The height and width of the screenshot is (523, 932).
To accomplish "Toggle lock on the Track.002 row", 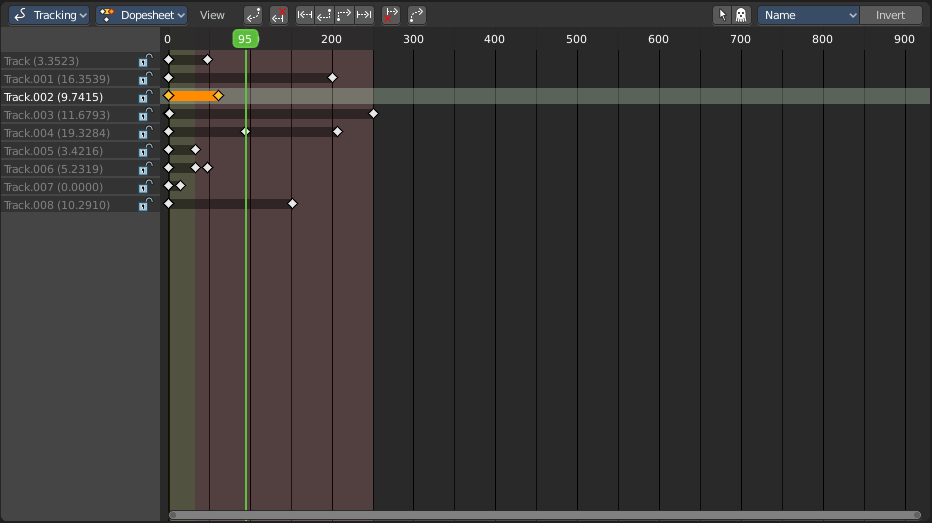I will click(146, 96).
